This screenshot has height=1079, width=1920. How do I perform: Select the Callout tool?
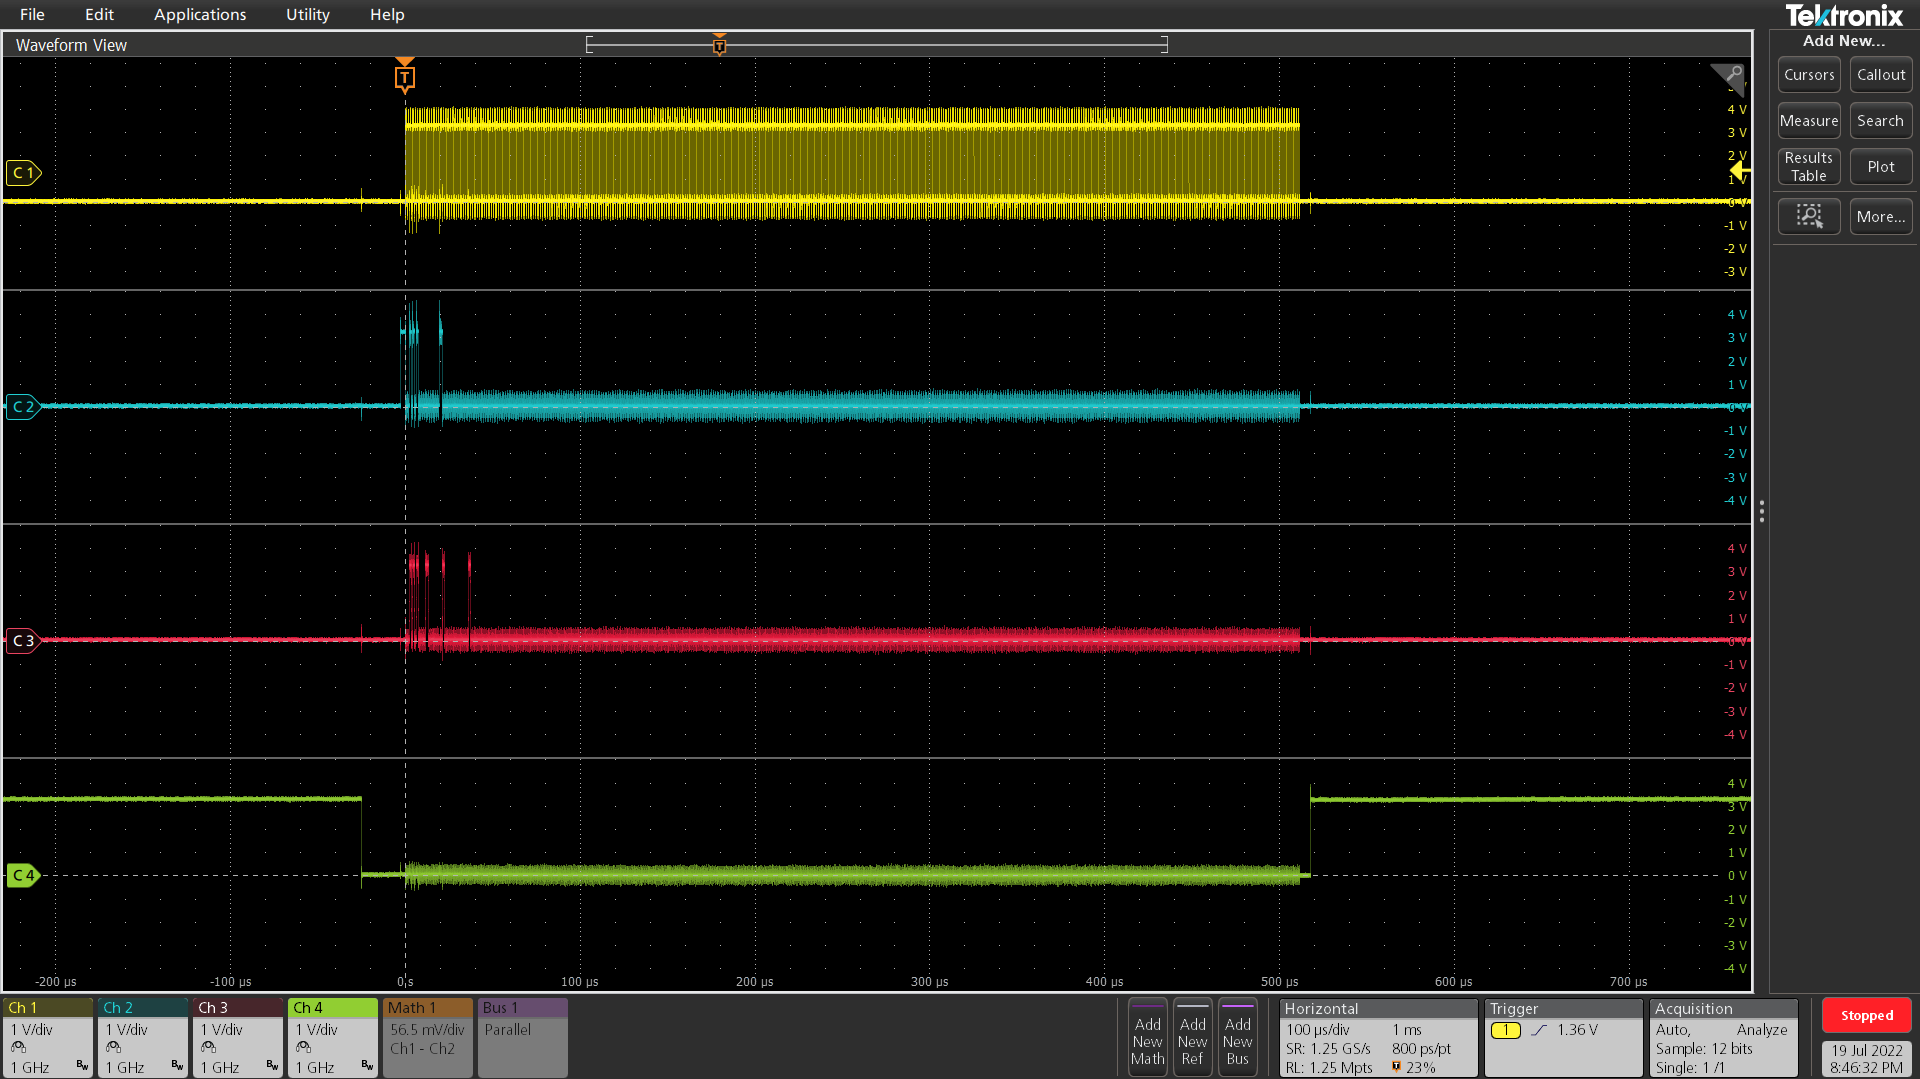tap(1880, 74)
